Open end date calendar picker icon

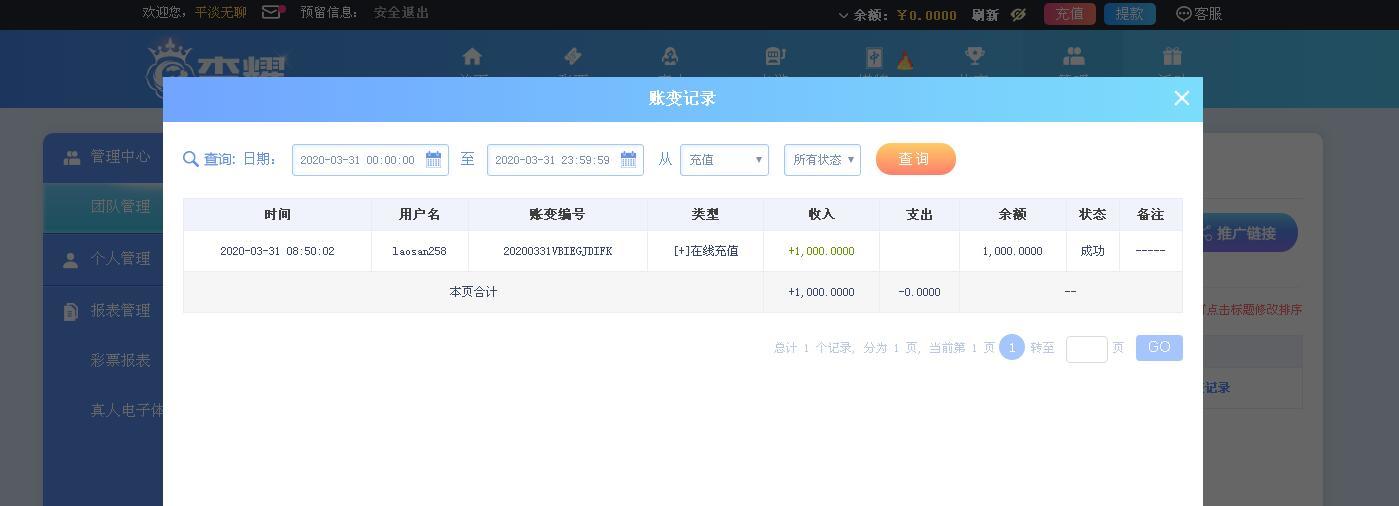tap(628, 159)
